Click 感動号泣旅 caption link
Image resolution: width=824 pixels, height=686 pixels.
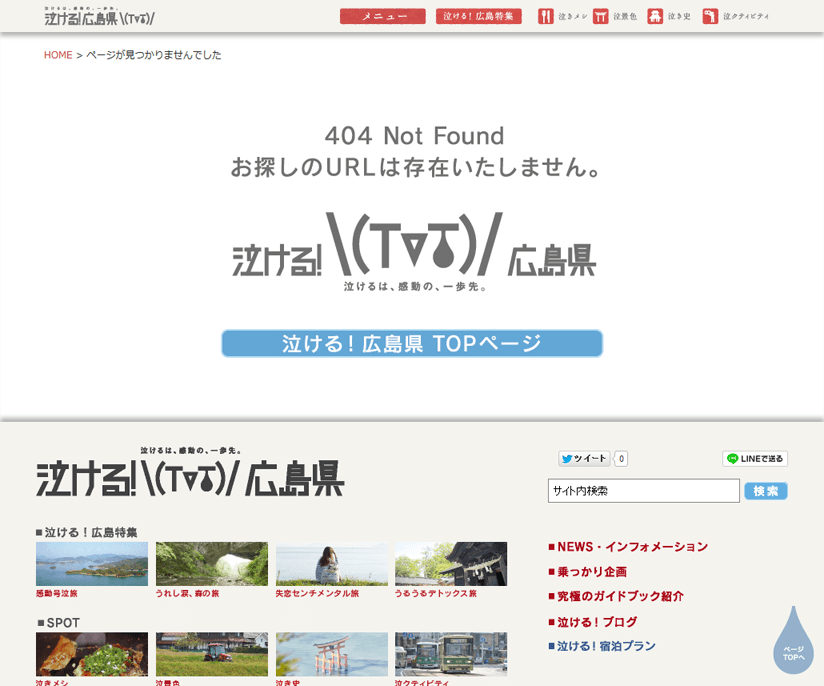(x=57, y=593)
